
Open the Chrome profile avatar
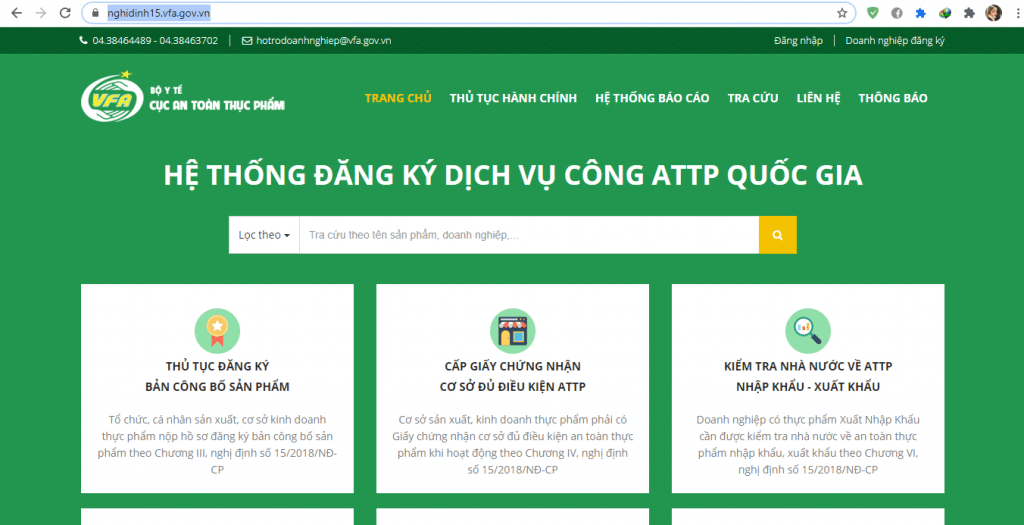pos(993,13)
